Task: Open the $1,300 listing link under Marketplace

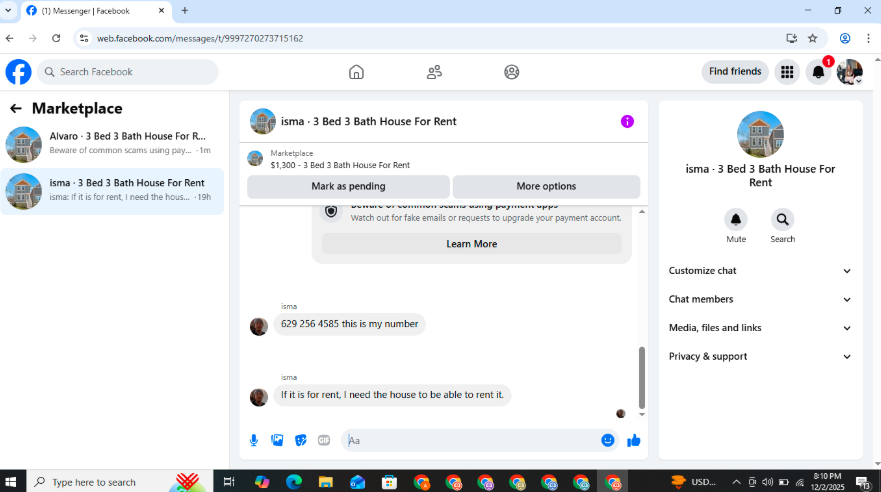Action: (340, 165)
